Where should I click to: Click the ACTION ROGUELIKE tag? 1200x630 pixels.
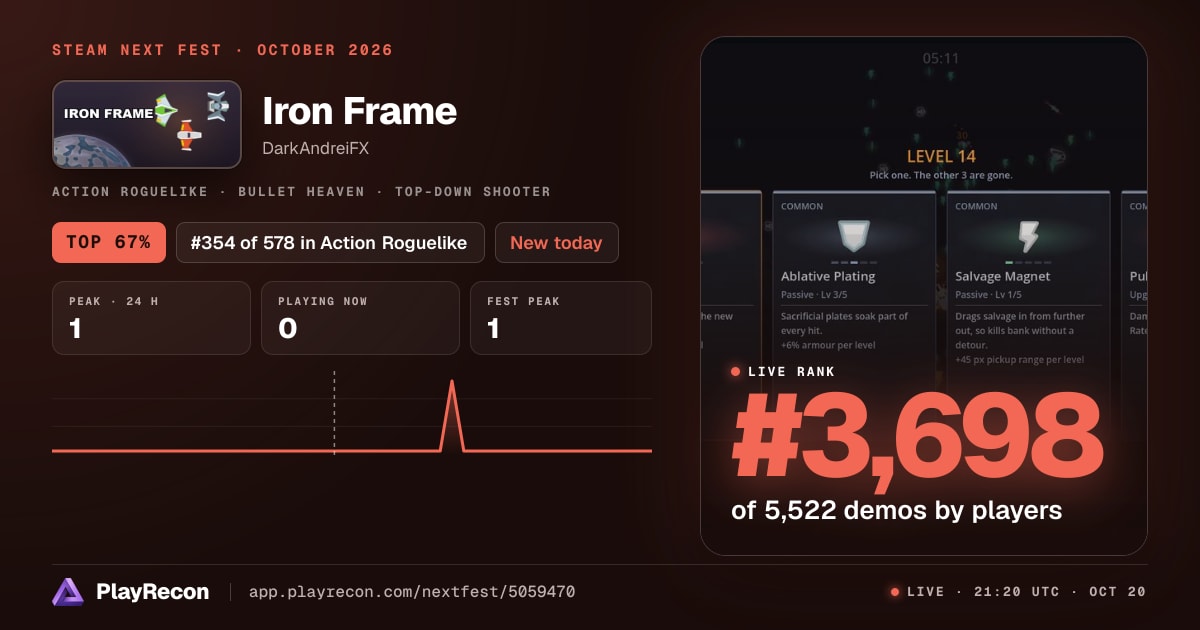[131, 191]
